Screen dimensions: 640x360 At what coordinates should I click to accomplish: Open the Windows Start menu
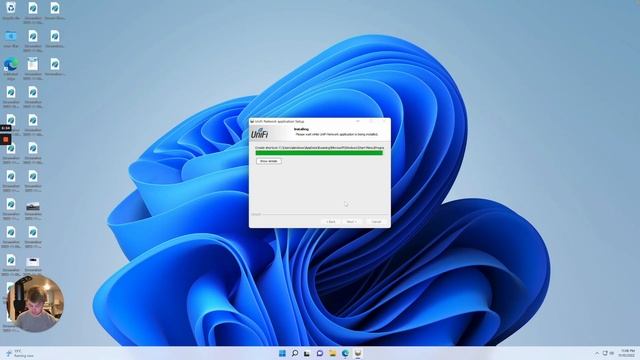(282, 353)
